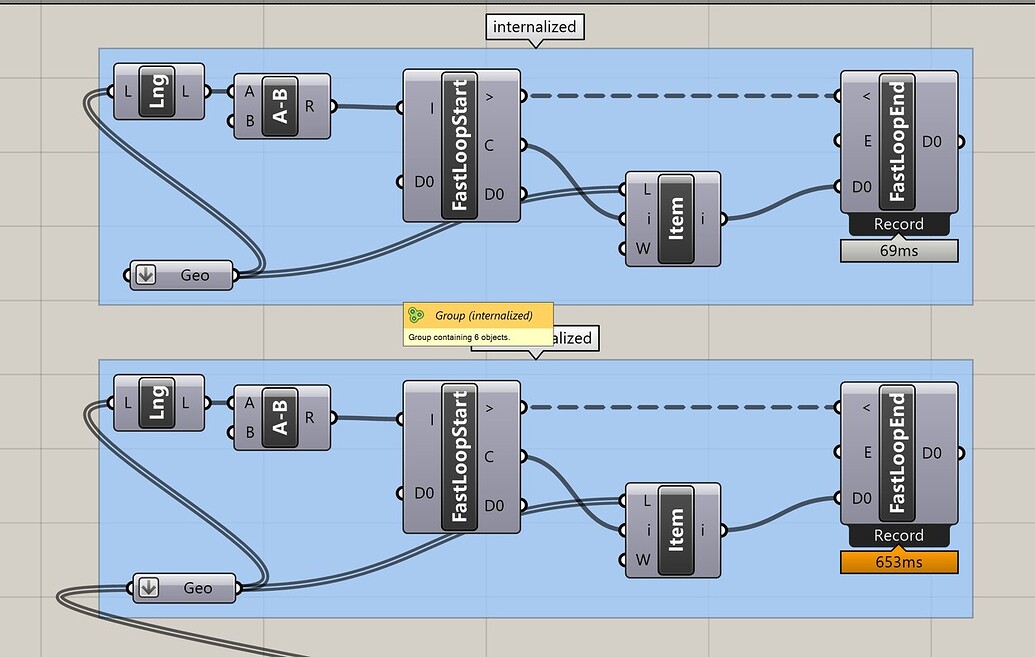Select the FastLoopEnd component in top group
The image size is (1035, 657).
[899, 142]
